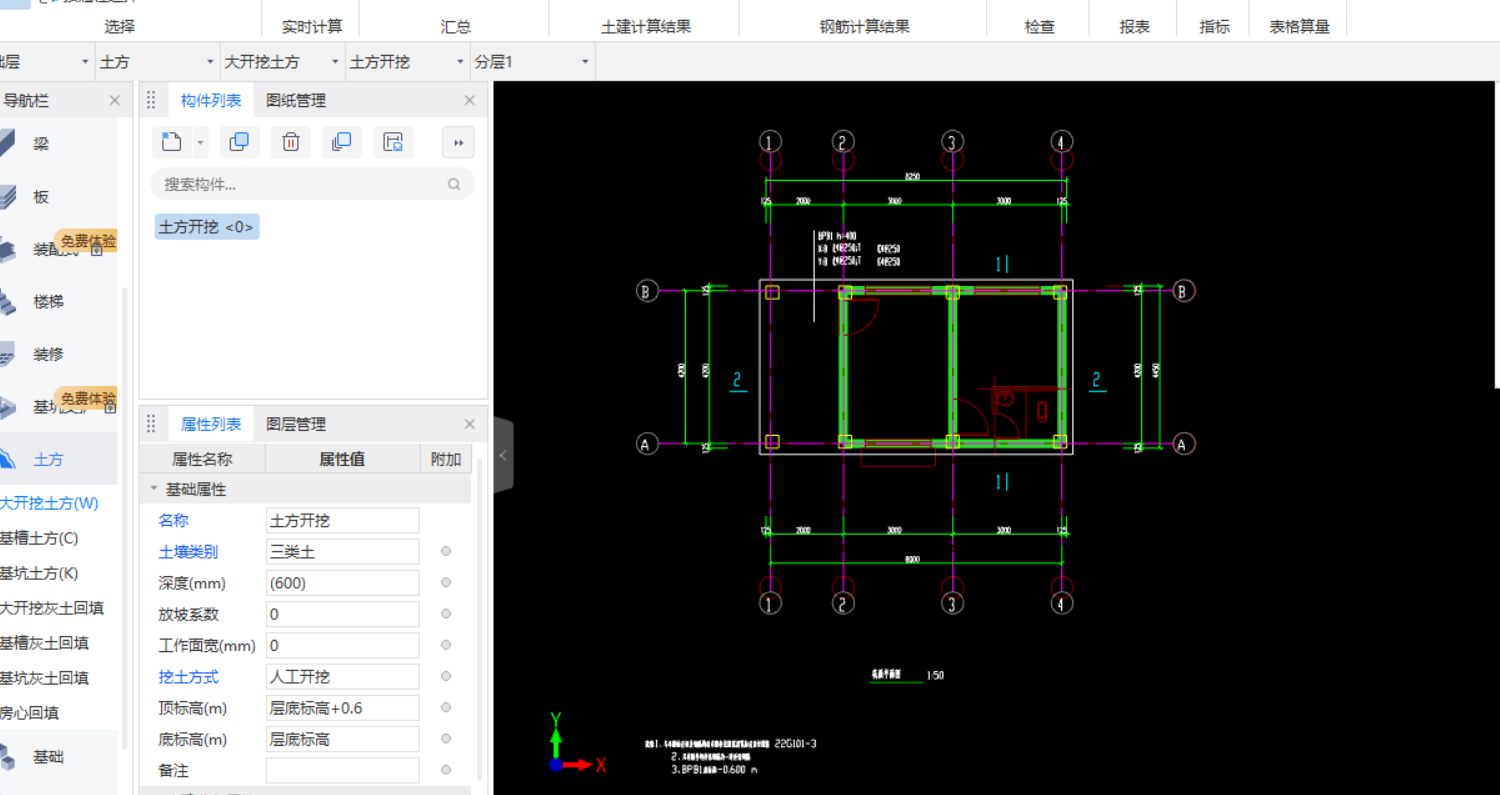Switch to the 图层管理 tab
Viewport: 1500px width, 795px height.
point(296,424)
